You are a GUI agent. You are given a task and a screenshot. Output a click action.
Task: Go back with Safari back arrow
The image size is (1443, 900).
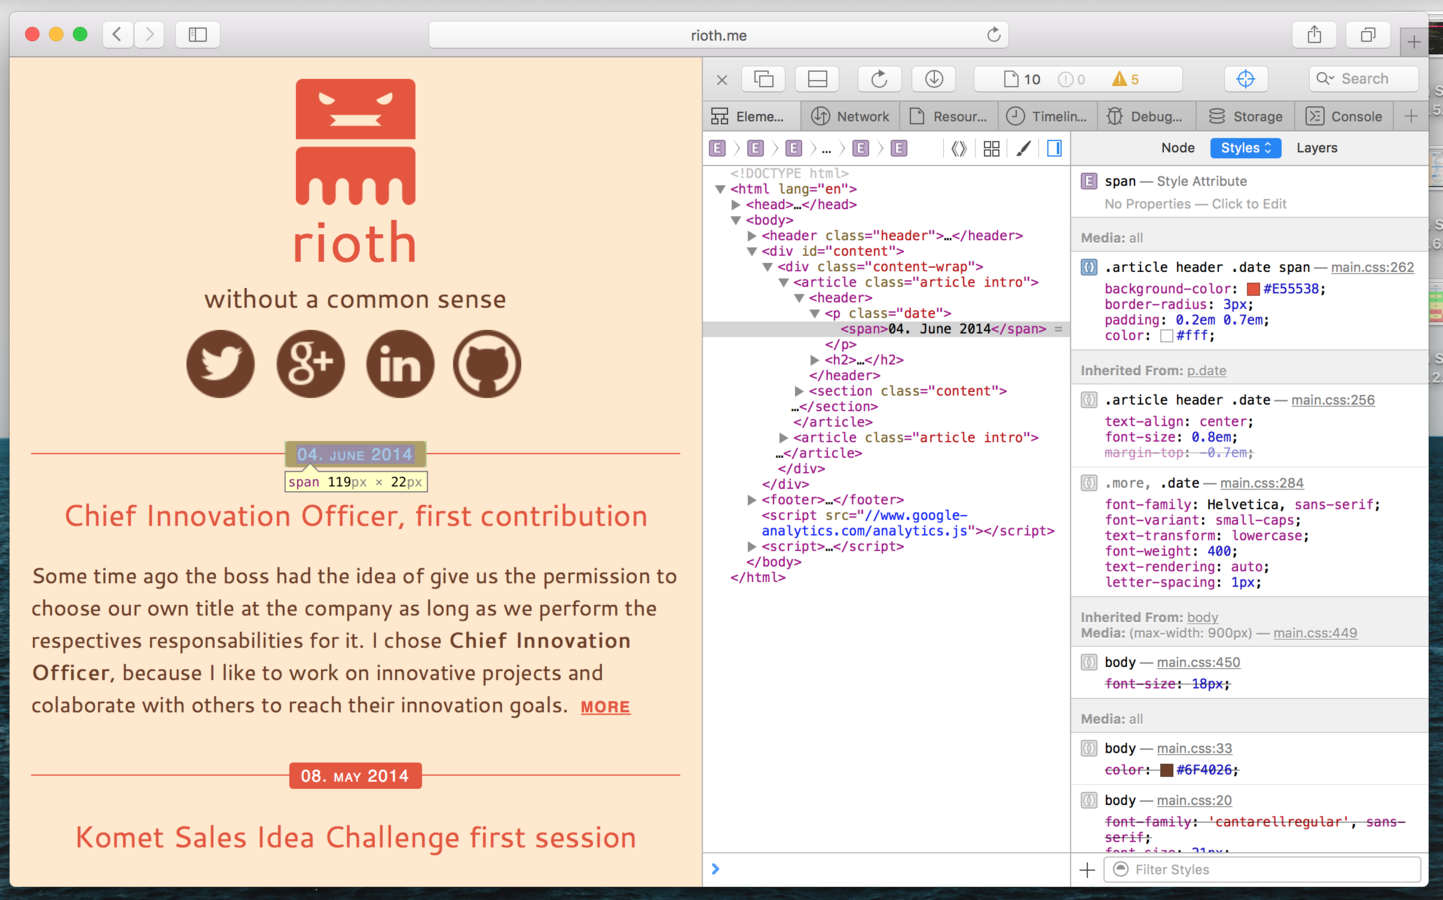coord(117,34)
